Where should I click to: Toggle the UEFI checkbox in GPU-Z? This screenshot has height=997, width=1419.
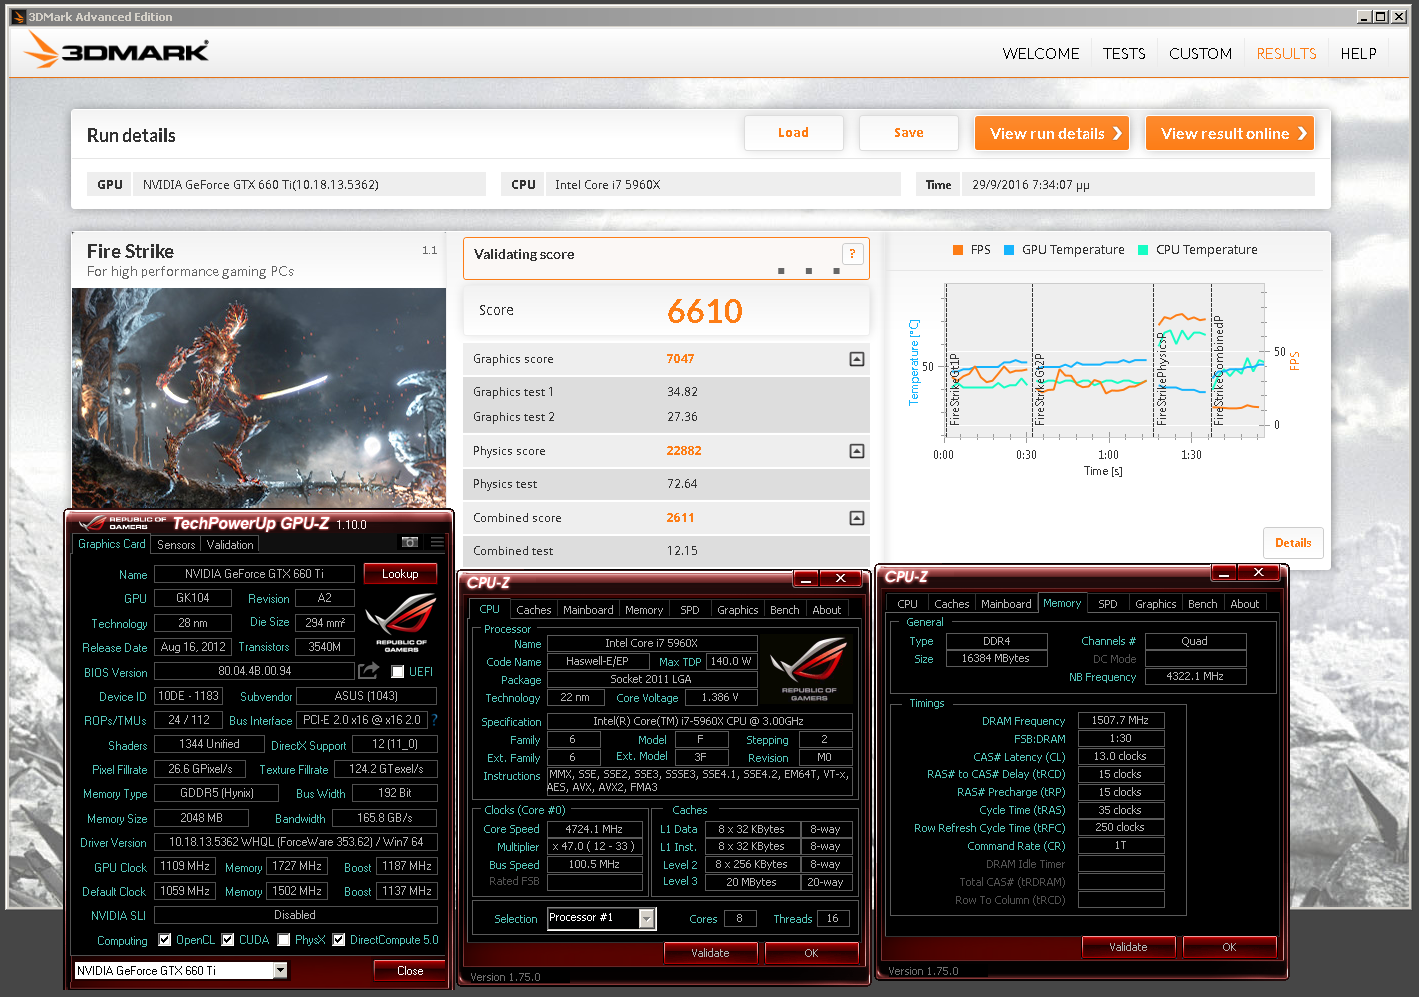[398, 672]
